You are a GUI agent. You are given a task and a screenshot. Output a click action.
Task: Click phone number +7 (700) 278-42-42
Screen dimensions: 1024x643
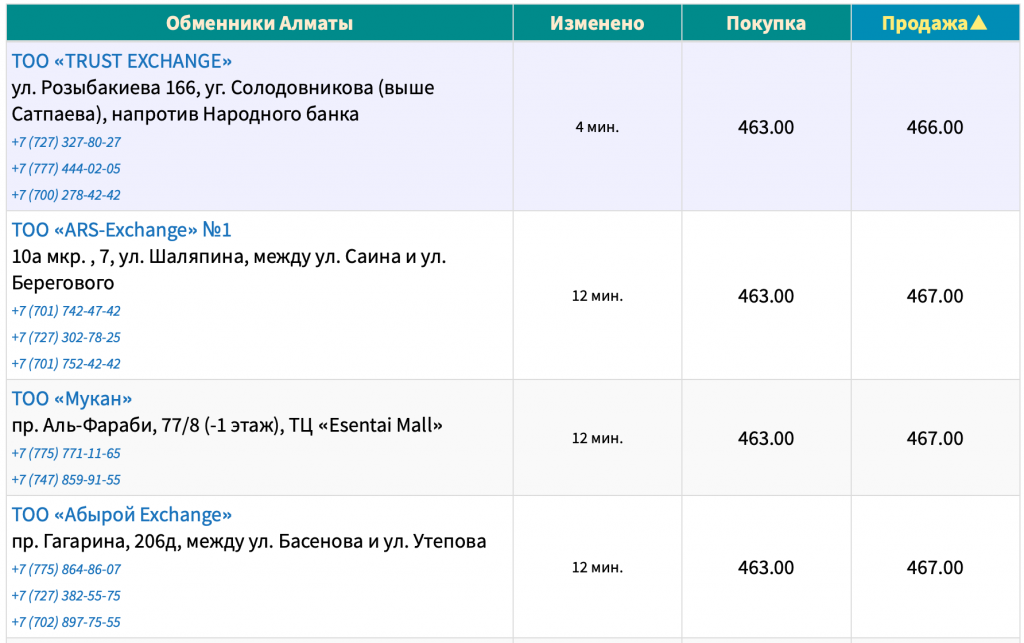pyautogui.click(x=66, y=195)
